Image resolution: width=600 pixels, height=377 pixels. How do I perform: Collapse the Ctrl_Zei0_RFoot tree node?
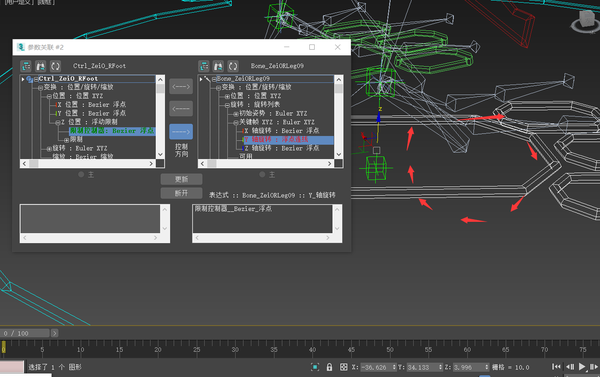[x=36, y=79]
